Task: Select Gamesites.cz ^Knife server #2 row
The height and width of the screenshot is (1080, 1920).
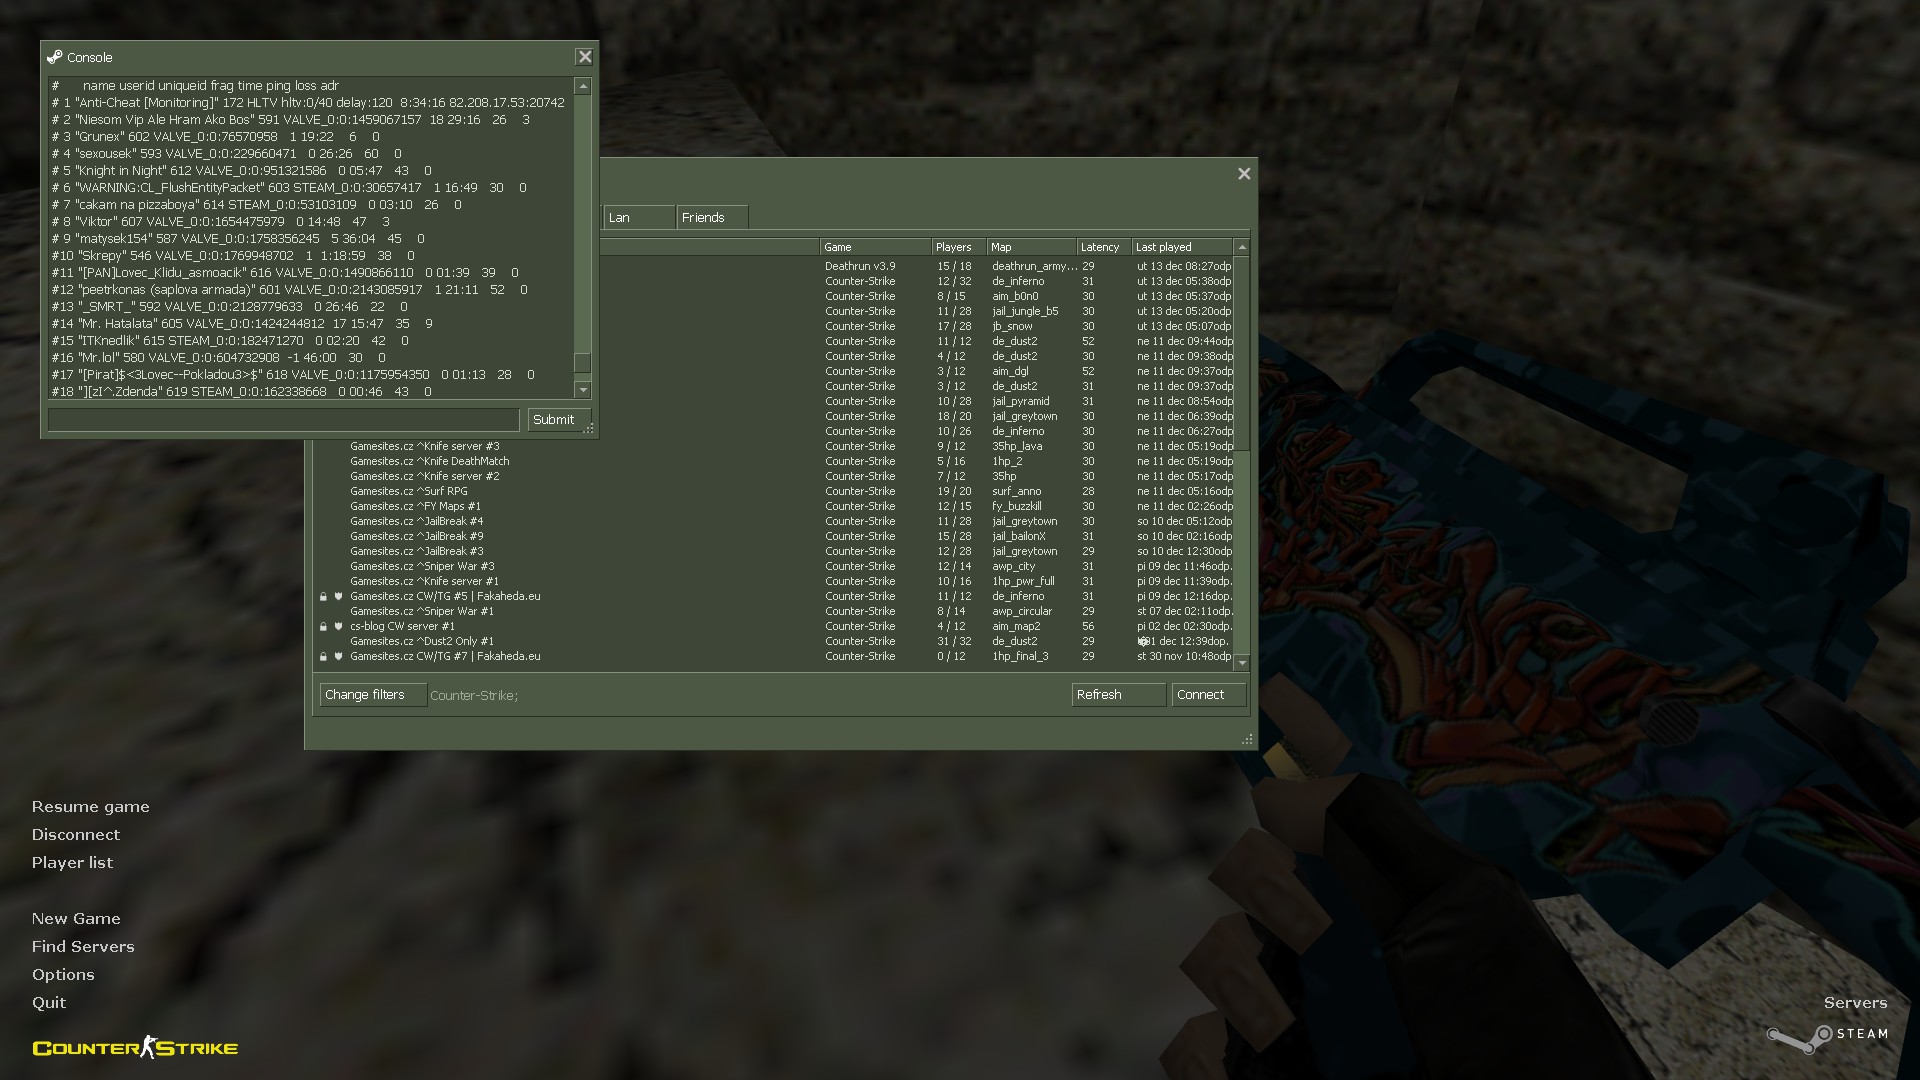Action: tap(774, 477)
